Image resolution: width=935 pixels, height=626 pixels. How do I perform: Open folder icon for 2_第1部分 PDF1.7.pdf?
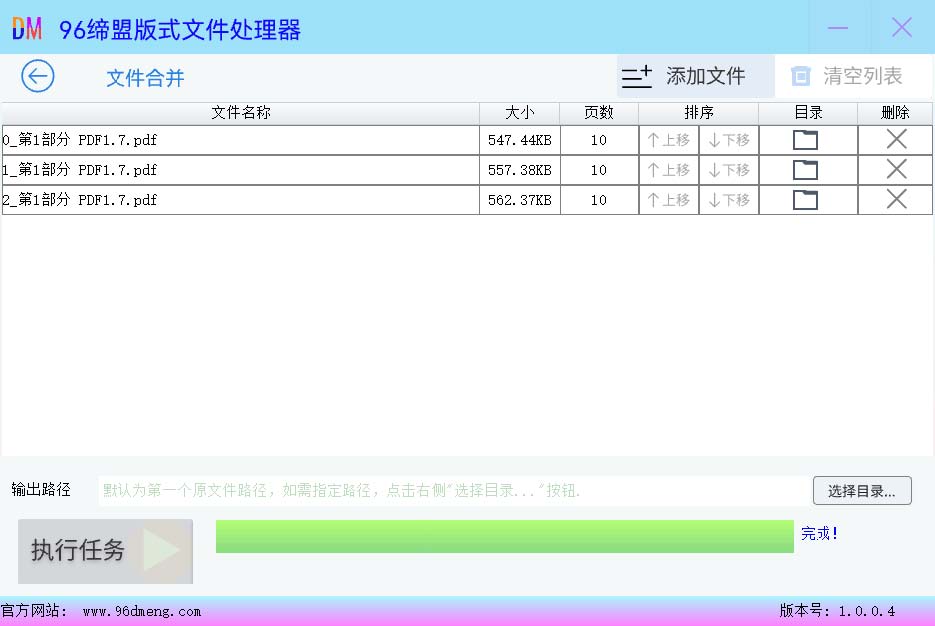click(x=805, y=200)
